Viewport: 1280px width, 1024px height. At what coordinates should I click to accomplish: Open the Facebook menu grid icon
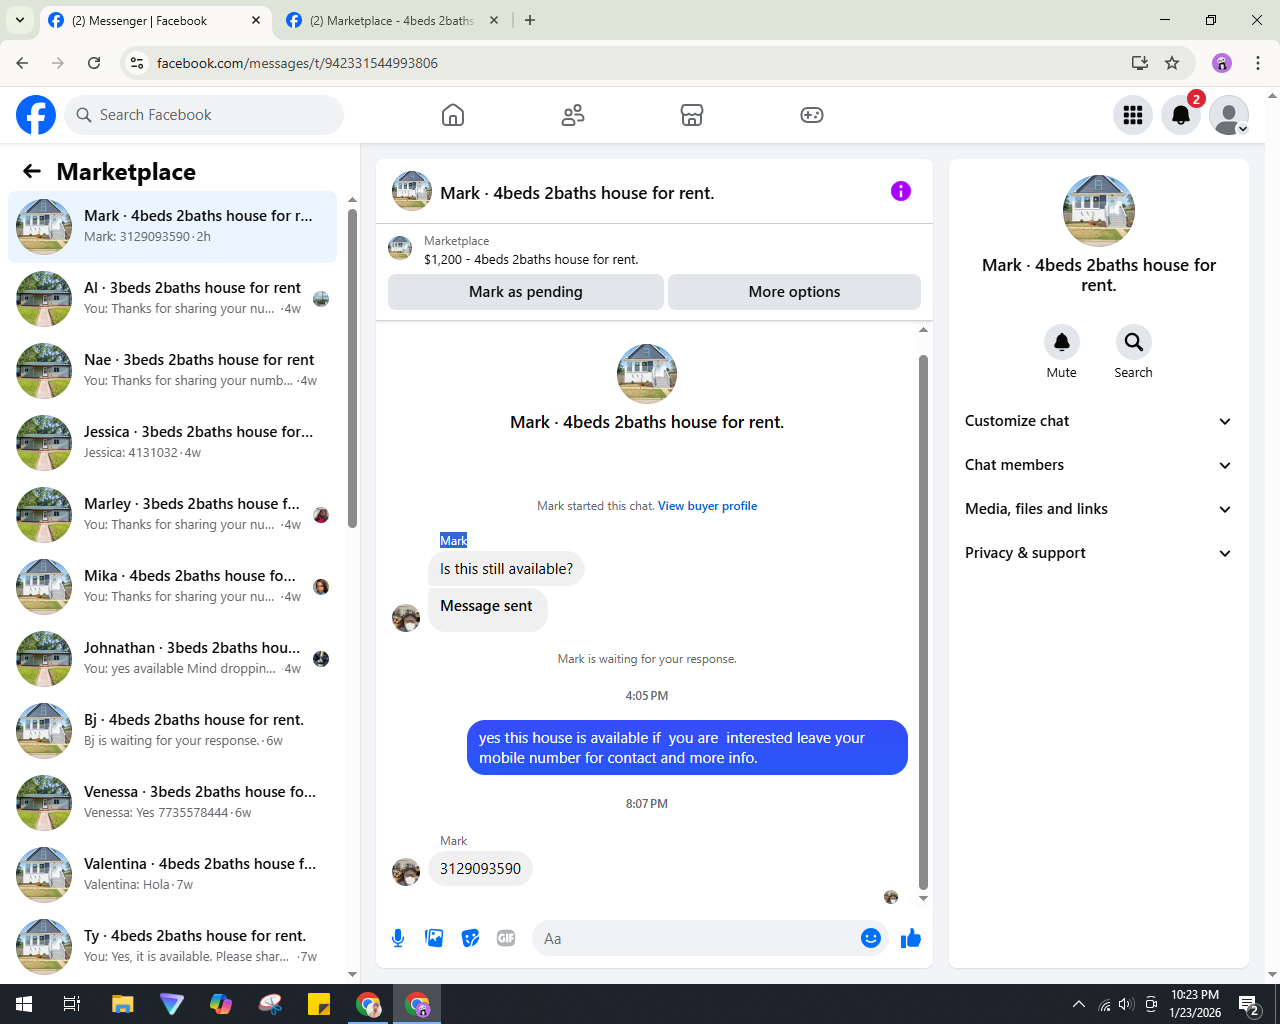tap(1133, 115)
